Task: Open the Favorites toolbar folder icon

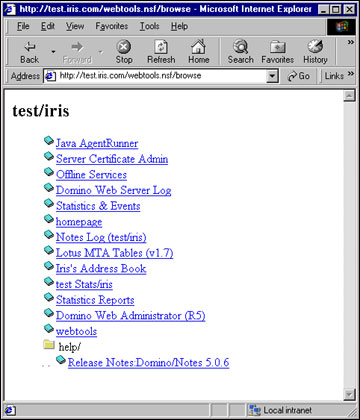Action: click(277, 47)
